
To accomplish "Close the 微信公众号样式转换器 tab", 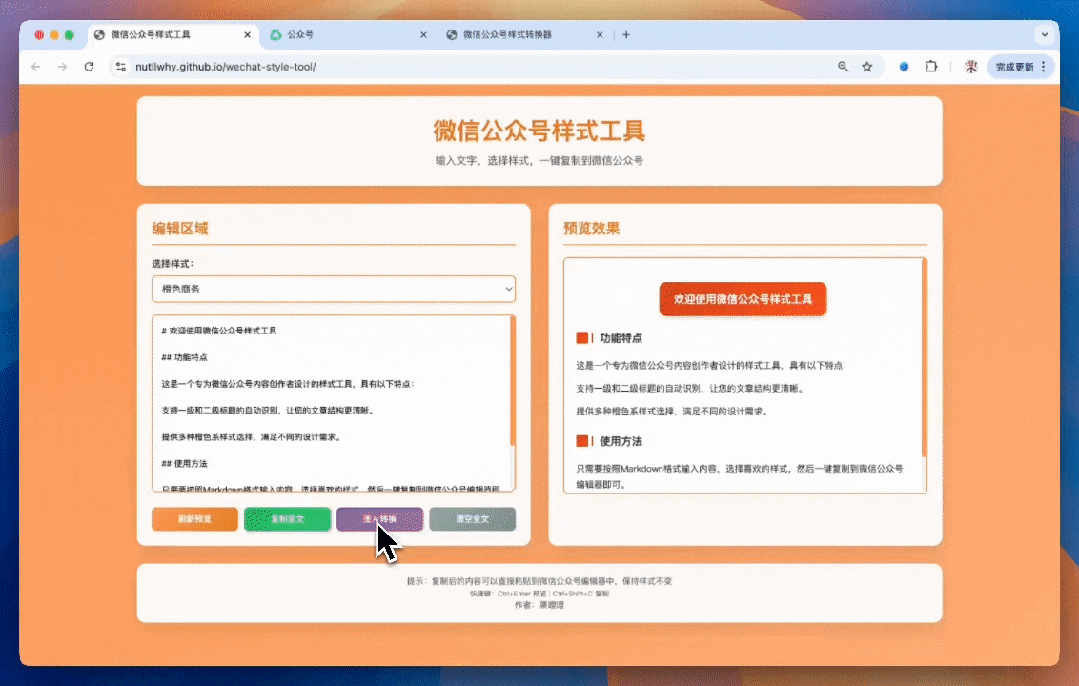I will click(x=599, y=34).
